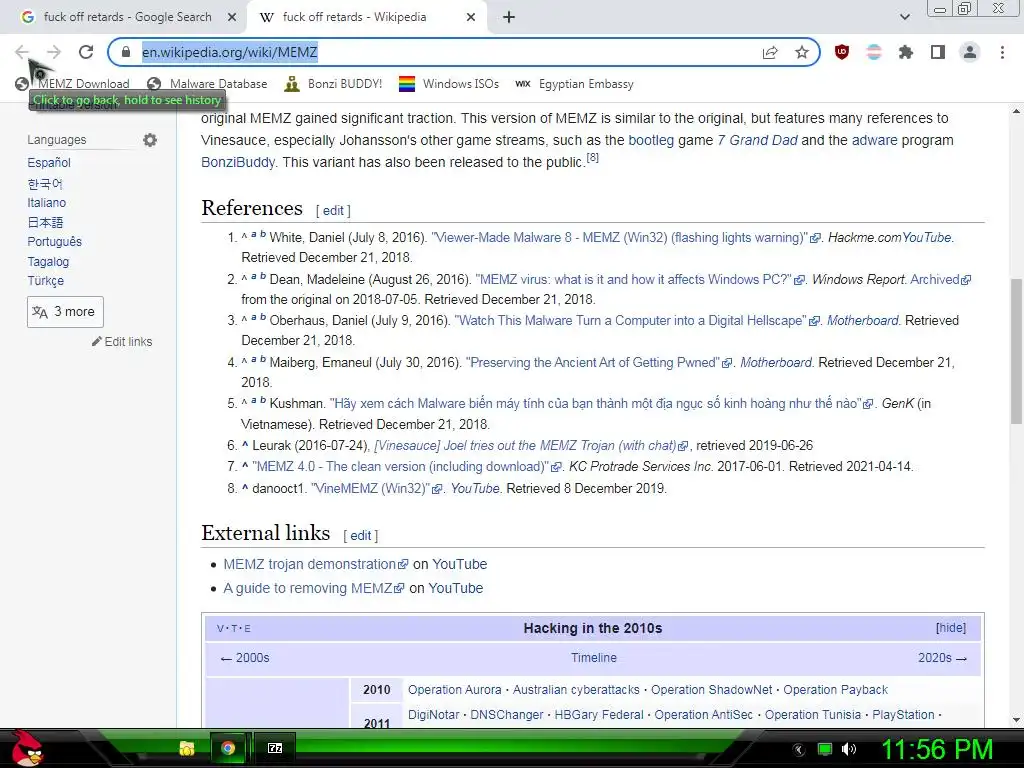Click the page vertical scrollbar thumb
Image resolution: width=1024 pixels, height=768 pixels.
[1016, 351]
